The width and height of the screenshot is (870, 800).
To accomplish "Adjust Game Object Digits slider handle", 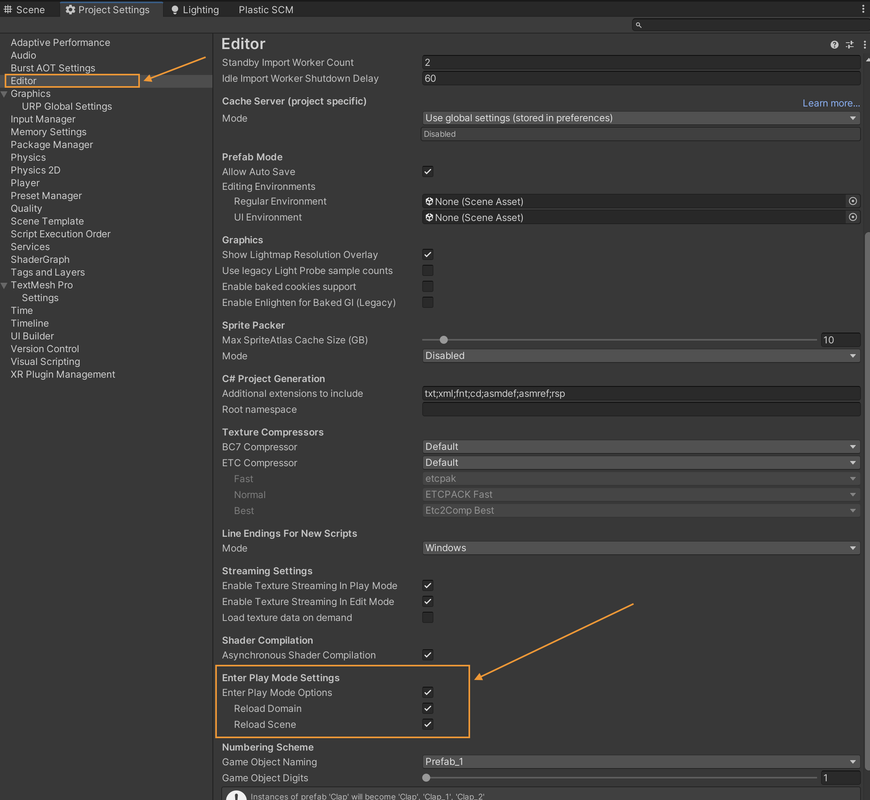I will 426,778.
